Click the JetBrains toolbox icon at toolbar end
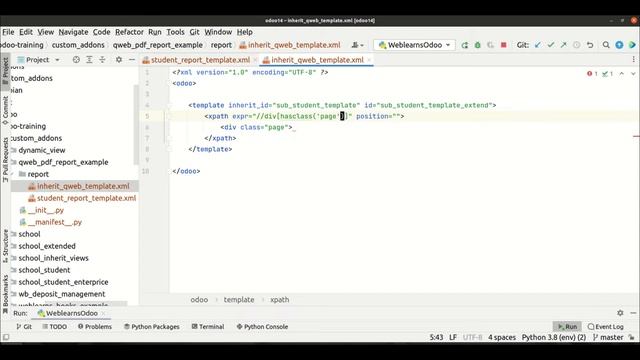Image resolution: width=640 pixels, height=360 pixels. (632, 45)
